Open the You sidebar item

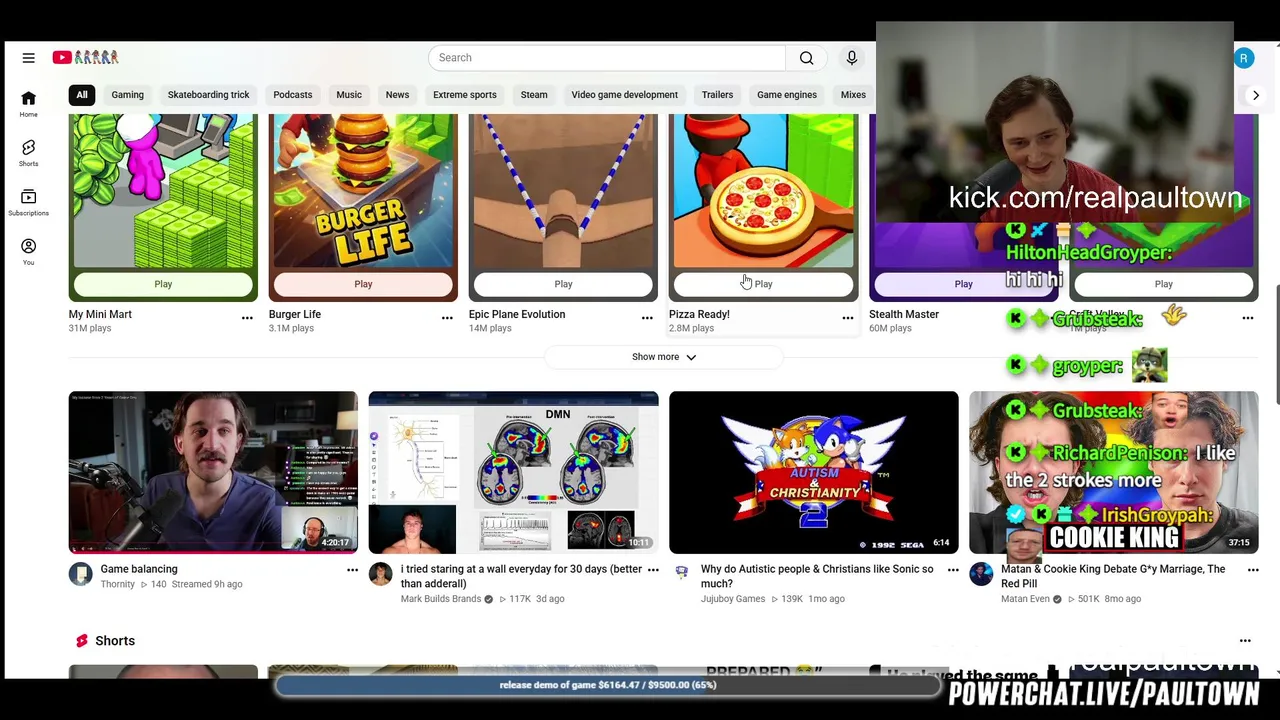pos(28,252)
